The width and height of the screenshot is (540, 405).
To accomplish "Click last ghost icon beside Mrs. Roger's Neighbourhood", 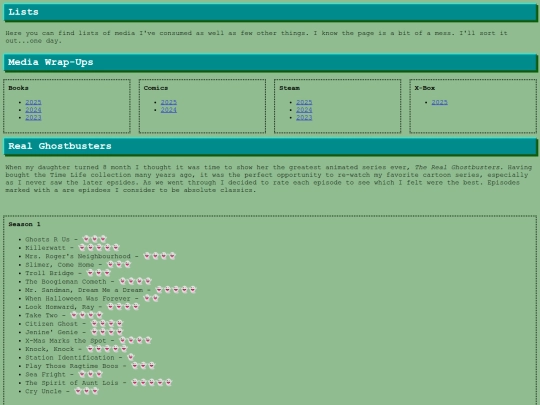I will coord(172,256).
